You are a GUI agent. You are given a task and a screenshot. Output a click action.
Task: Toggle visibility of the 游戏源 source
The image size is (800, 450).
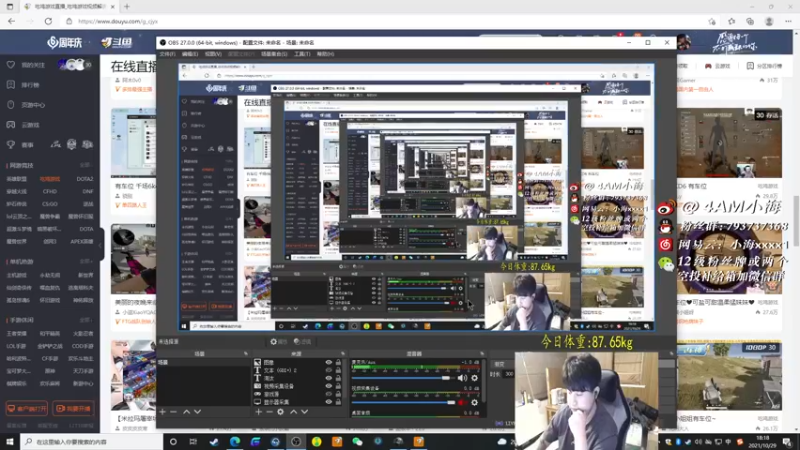329,394
